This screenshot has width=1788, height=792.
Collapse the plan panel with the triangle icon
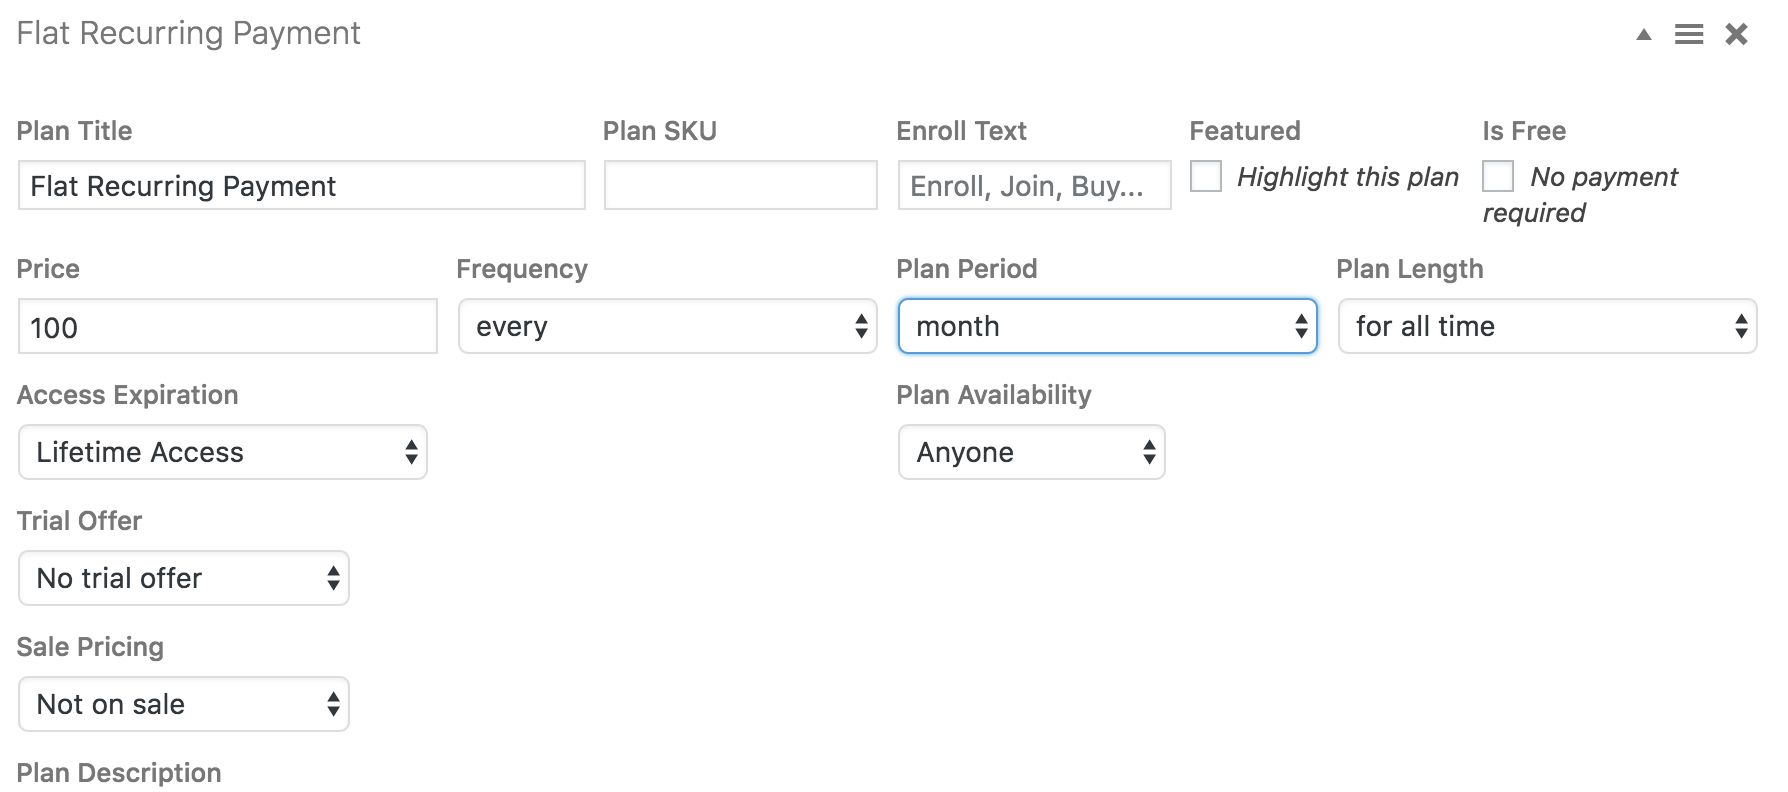[1643, 34]
